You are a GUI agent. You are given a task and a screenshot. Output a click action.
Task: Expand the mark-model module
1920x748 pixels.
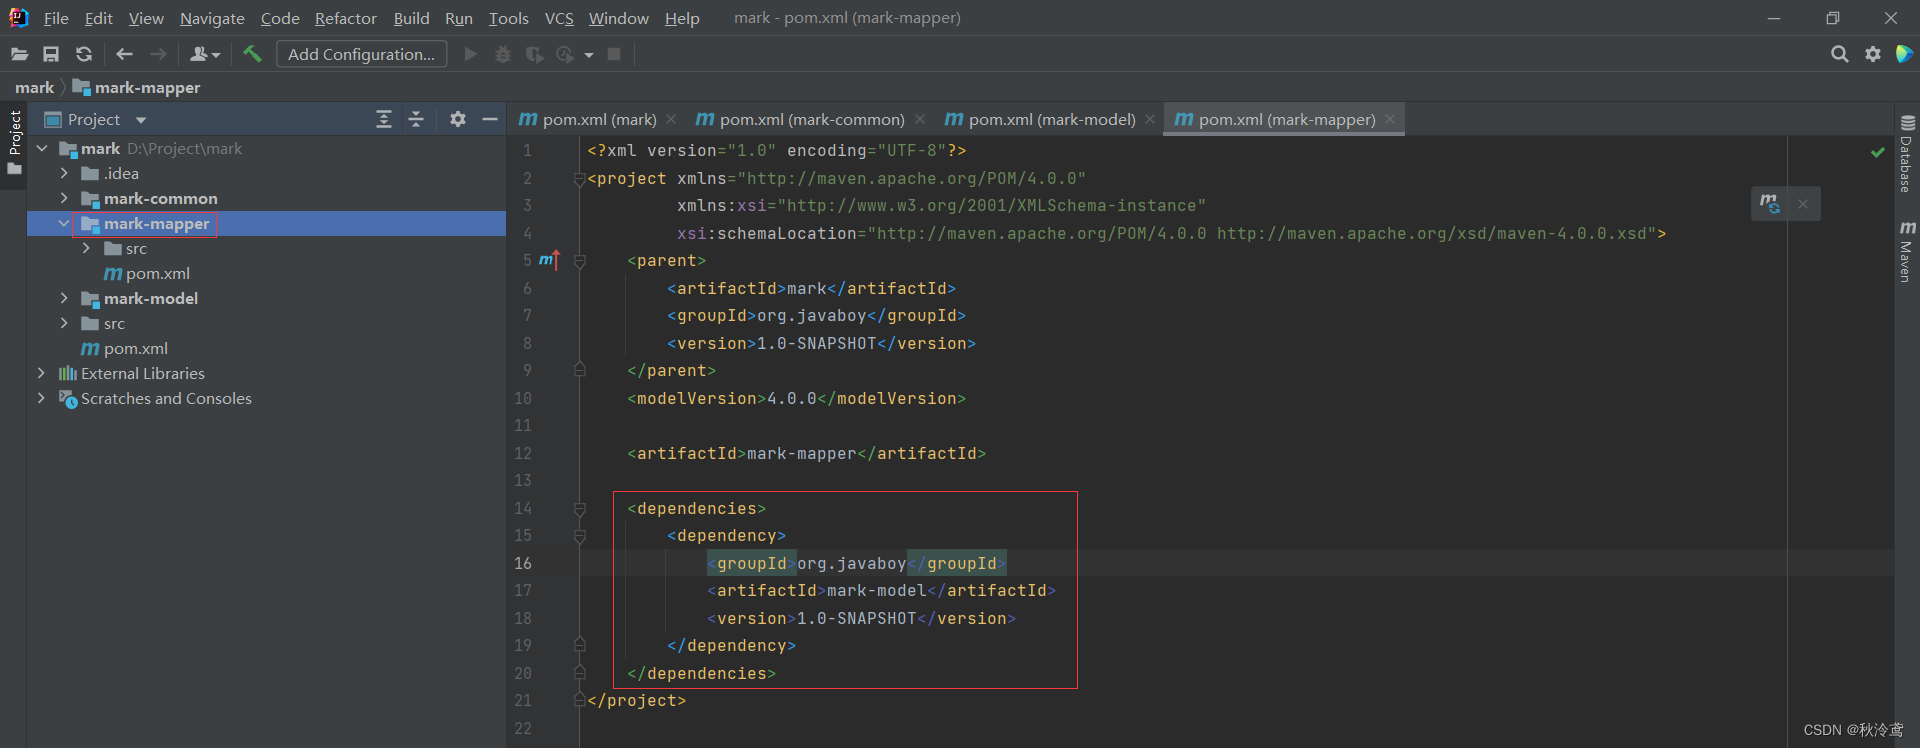tap(64, 298)
